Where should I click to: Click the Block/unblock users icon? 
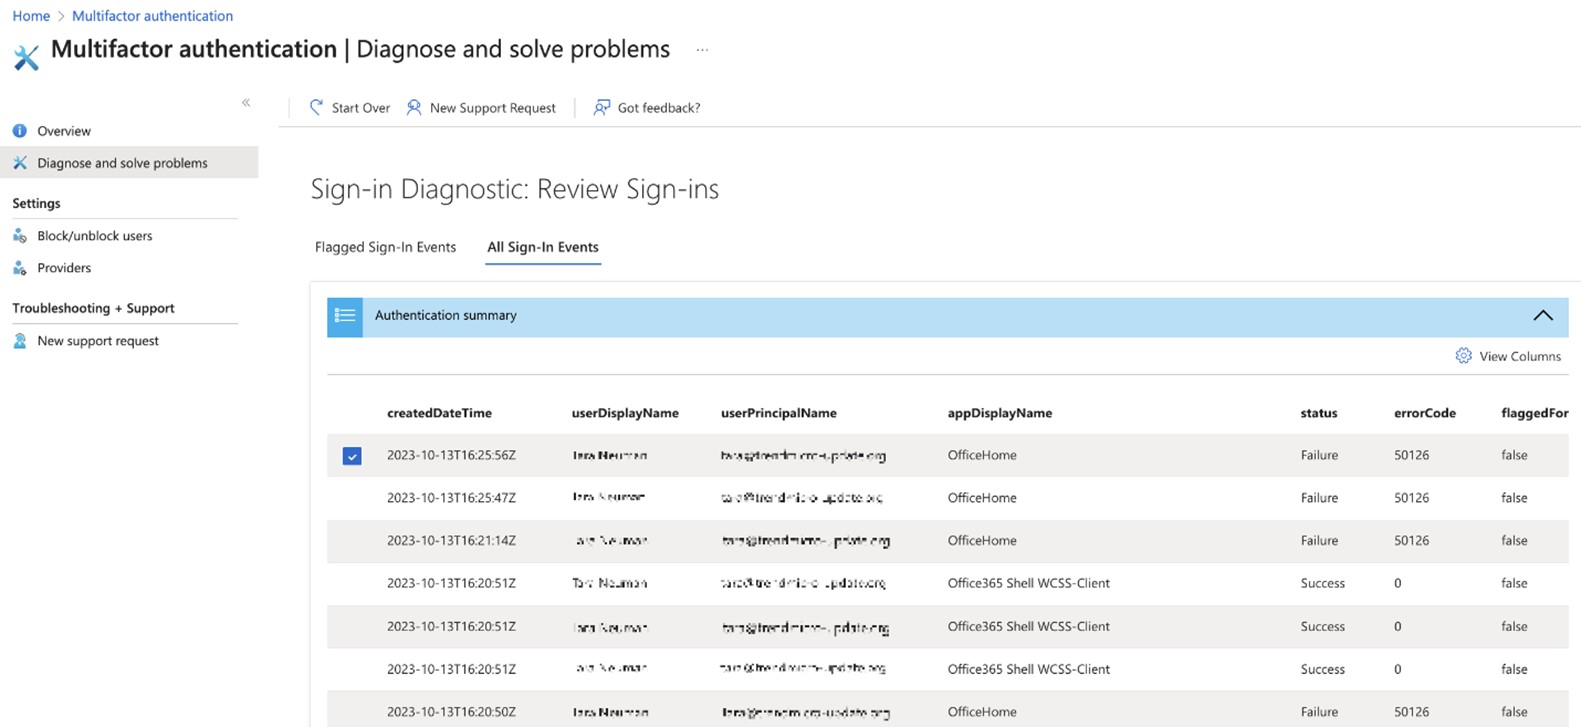click(x=20, y=236)
